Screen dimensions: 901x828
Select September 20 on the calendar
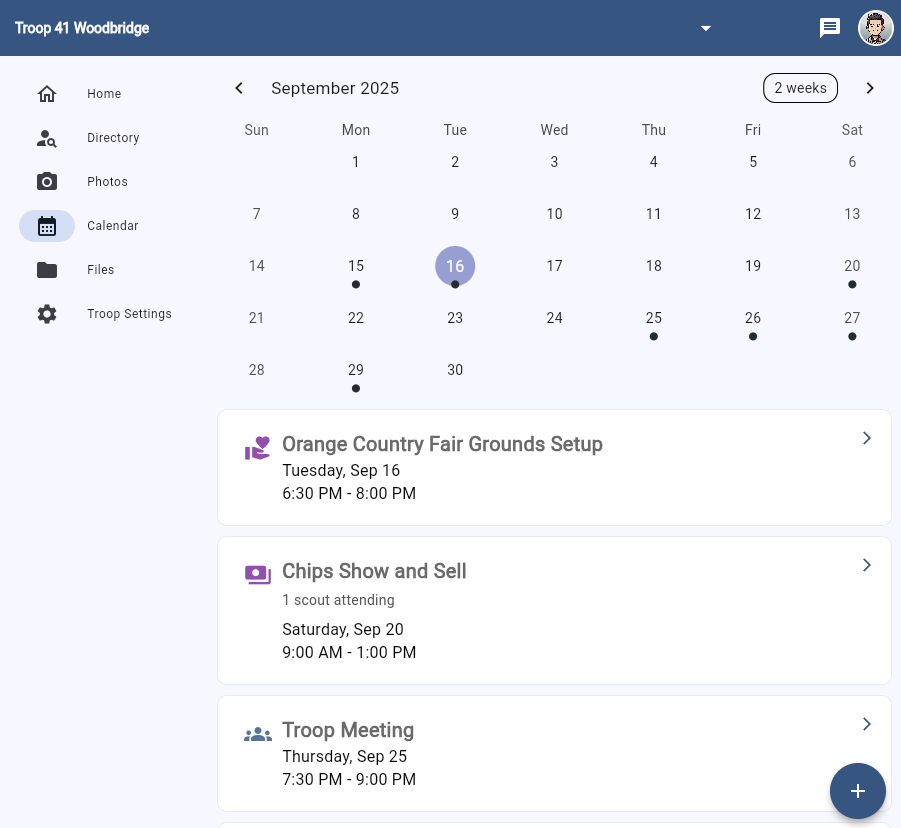[x=852, y=266]
